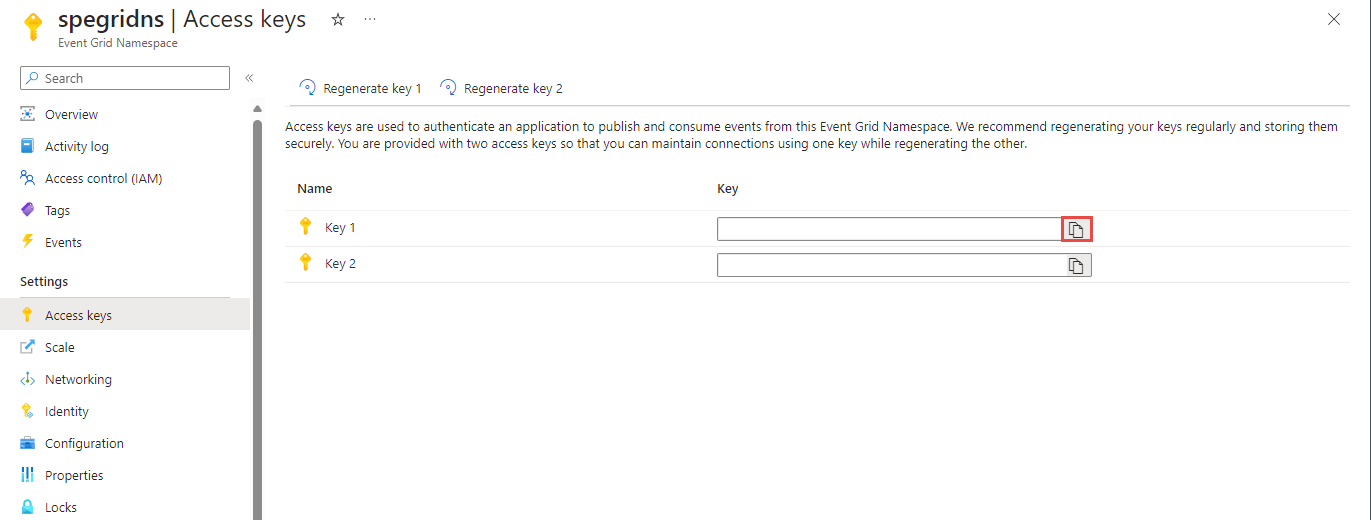The image size is (1371, 520).
Task: Open the more options ellipsis in header
Action: click(370, 19)
